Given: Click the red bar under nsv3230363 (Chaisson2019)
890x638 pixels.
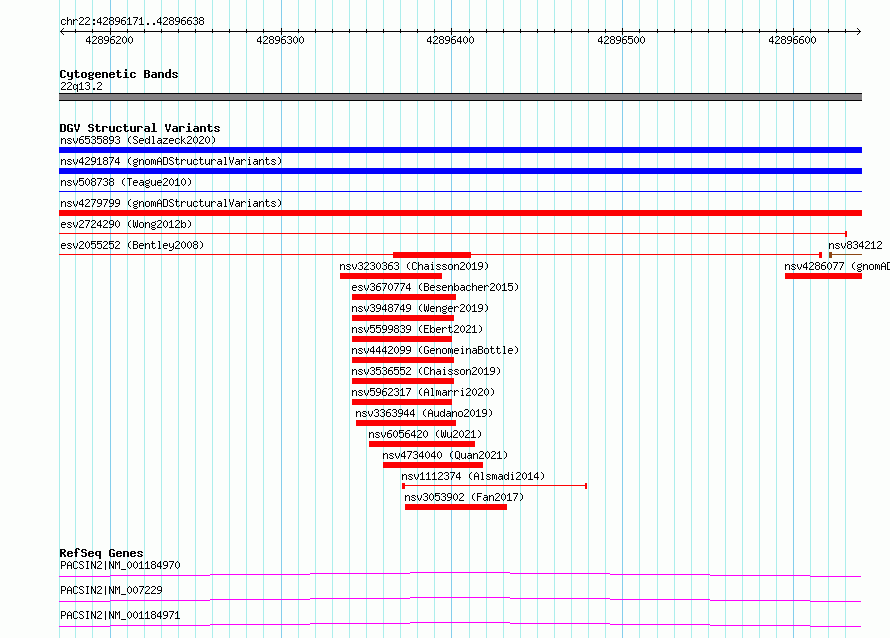Looking at the screenshot, I should click(x=391, y=276).
